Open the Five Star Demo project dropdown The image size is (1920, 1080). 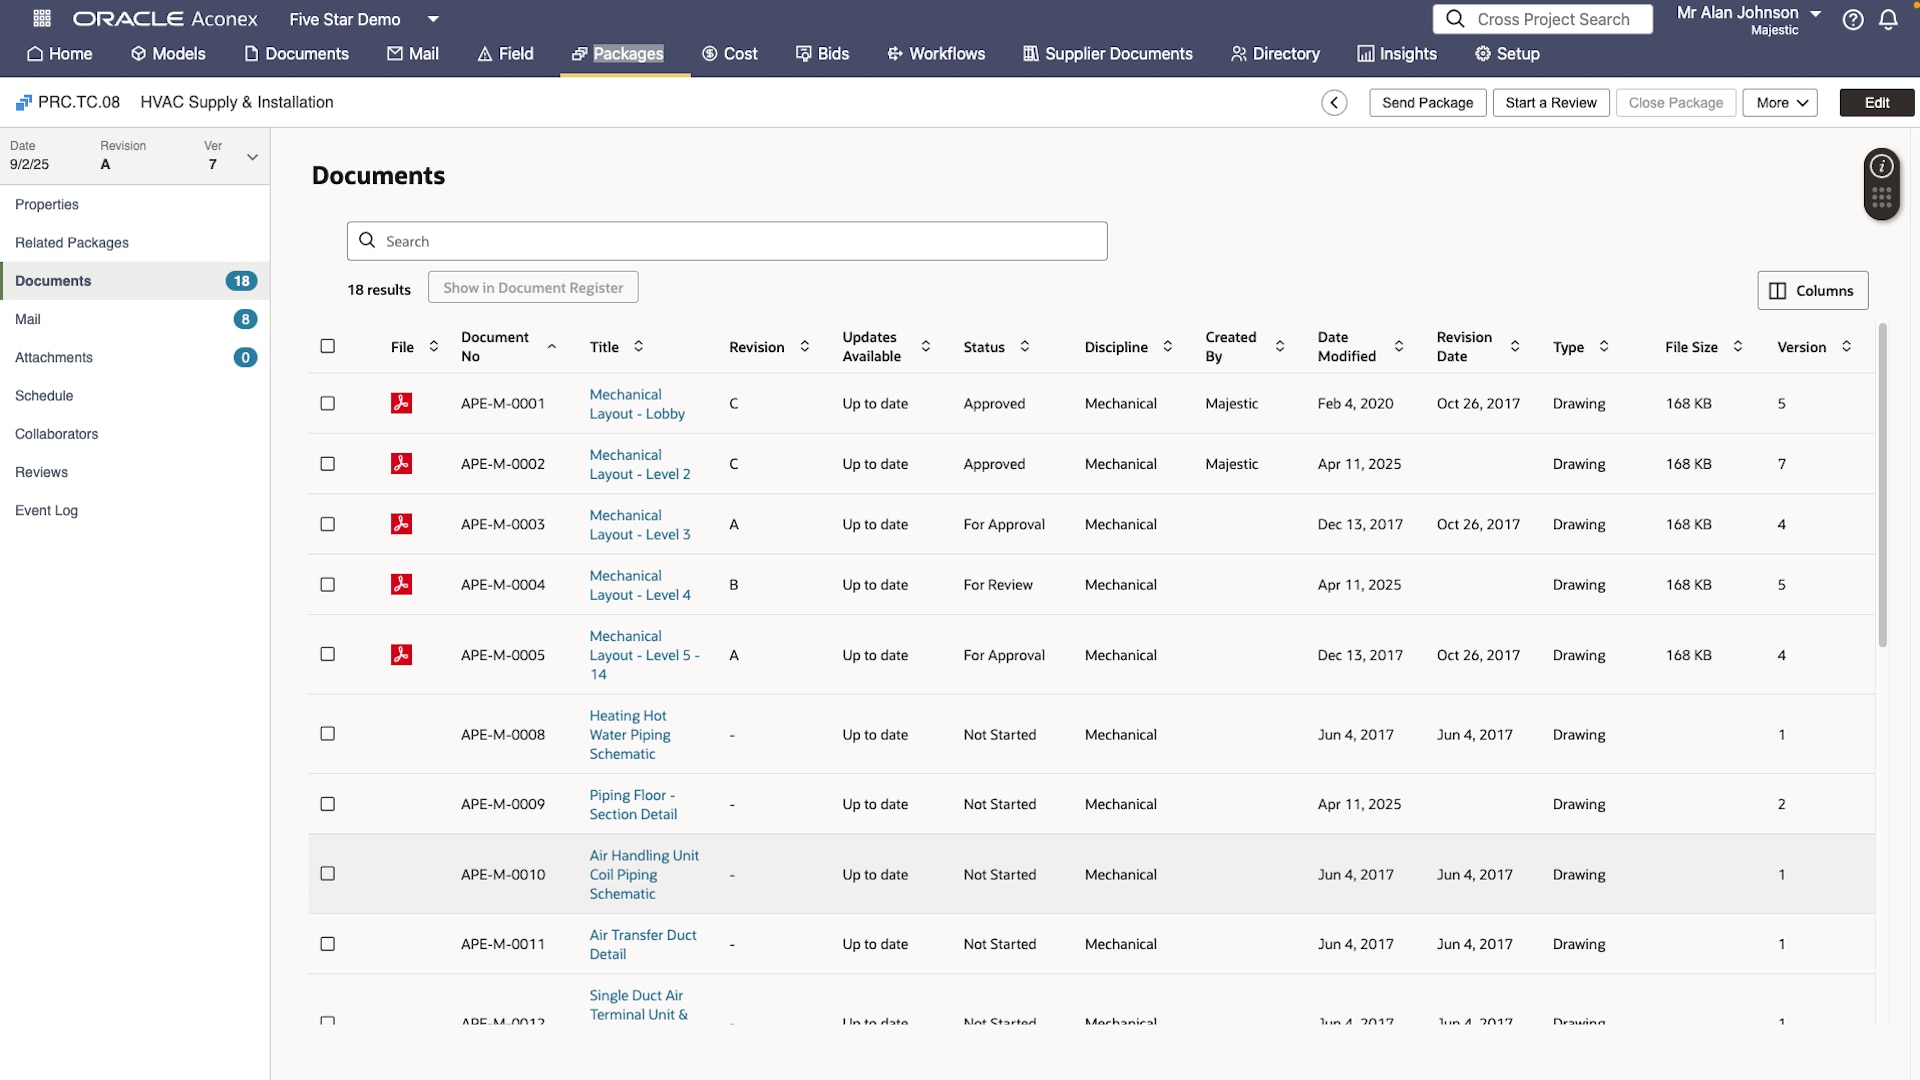coord(433,19)
